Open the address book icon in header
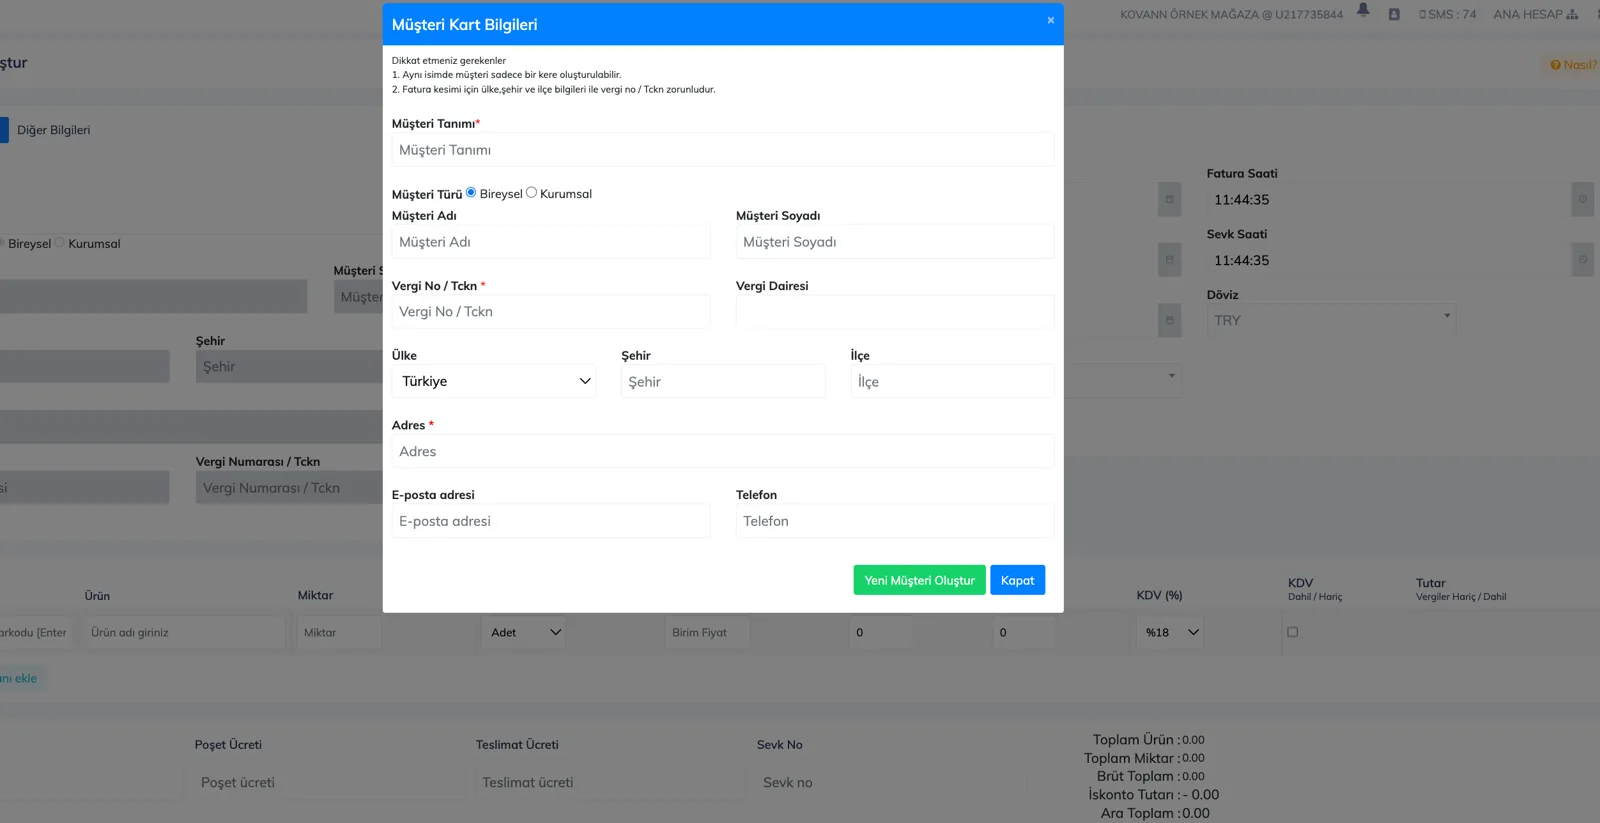 tap(1394, 14)
